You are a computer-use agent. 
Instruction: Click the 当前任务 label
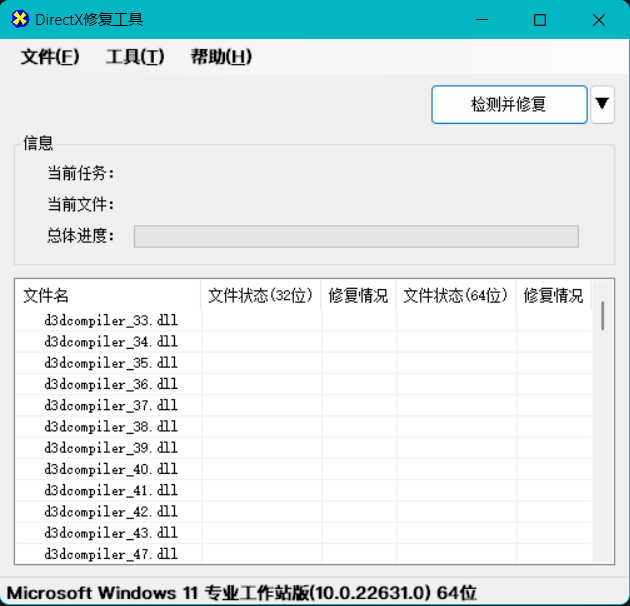click(x=81, y=174)
